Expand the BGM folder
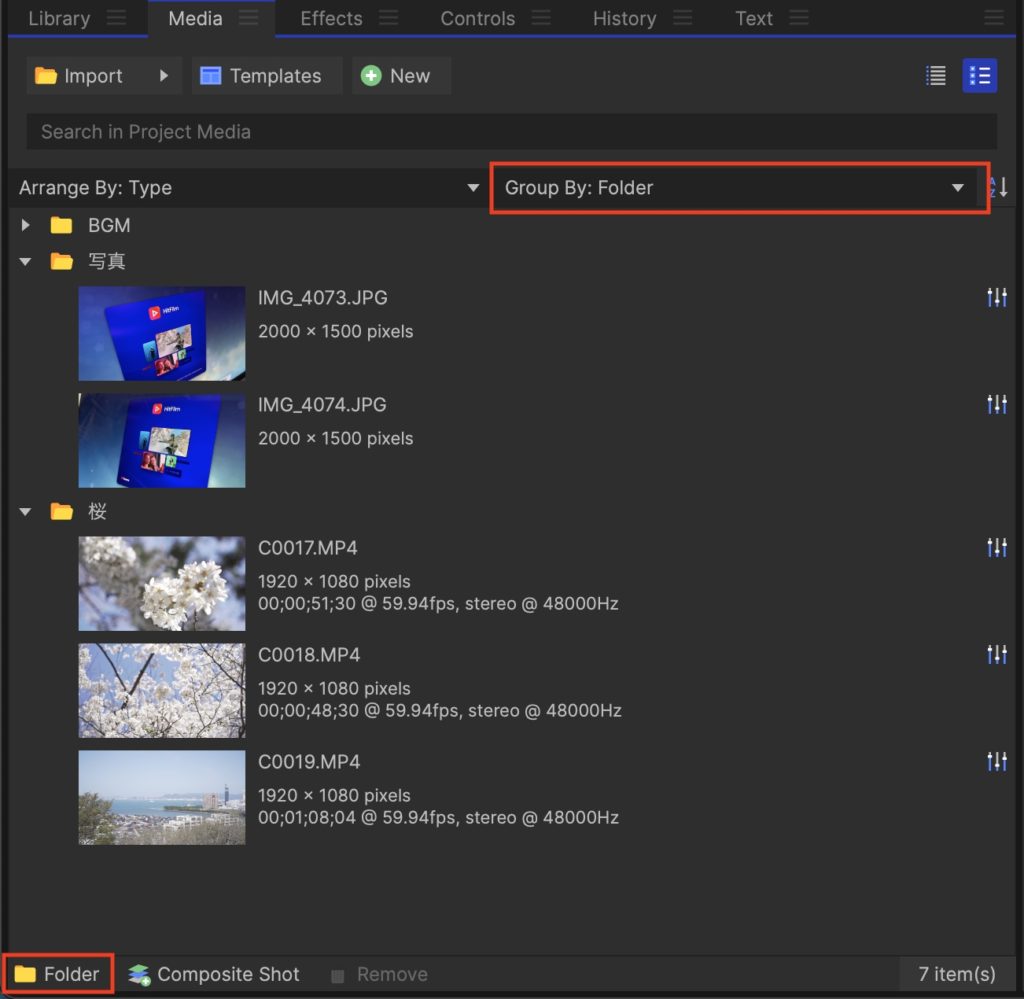 pyautogui.click(x=25, y=226)
